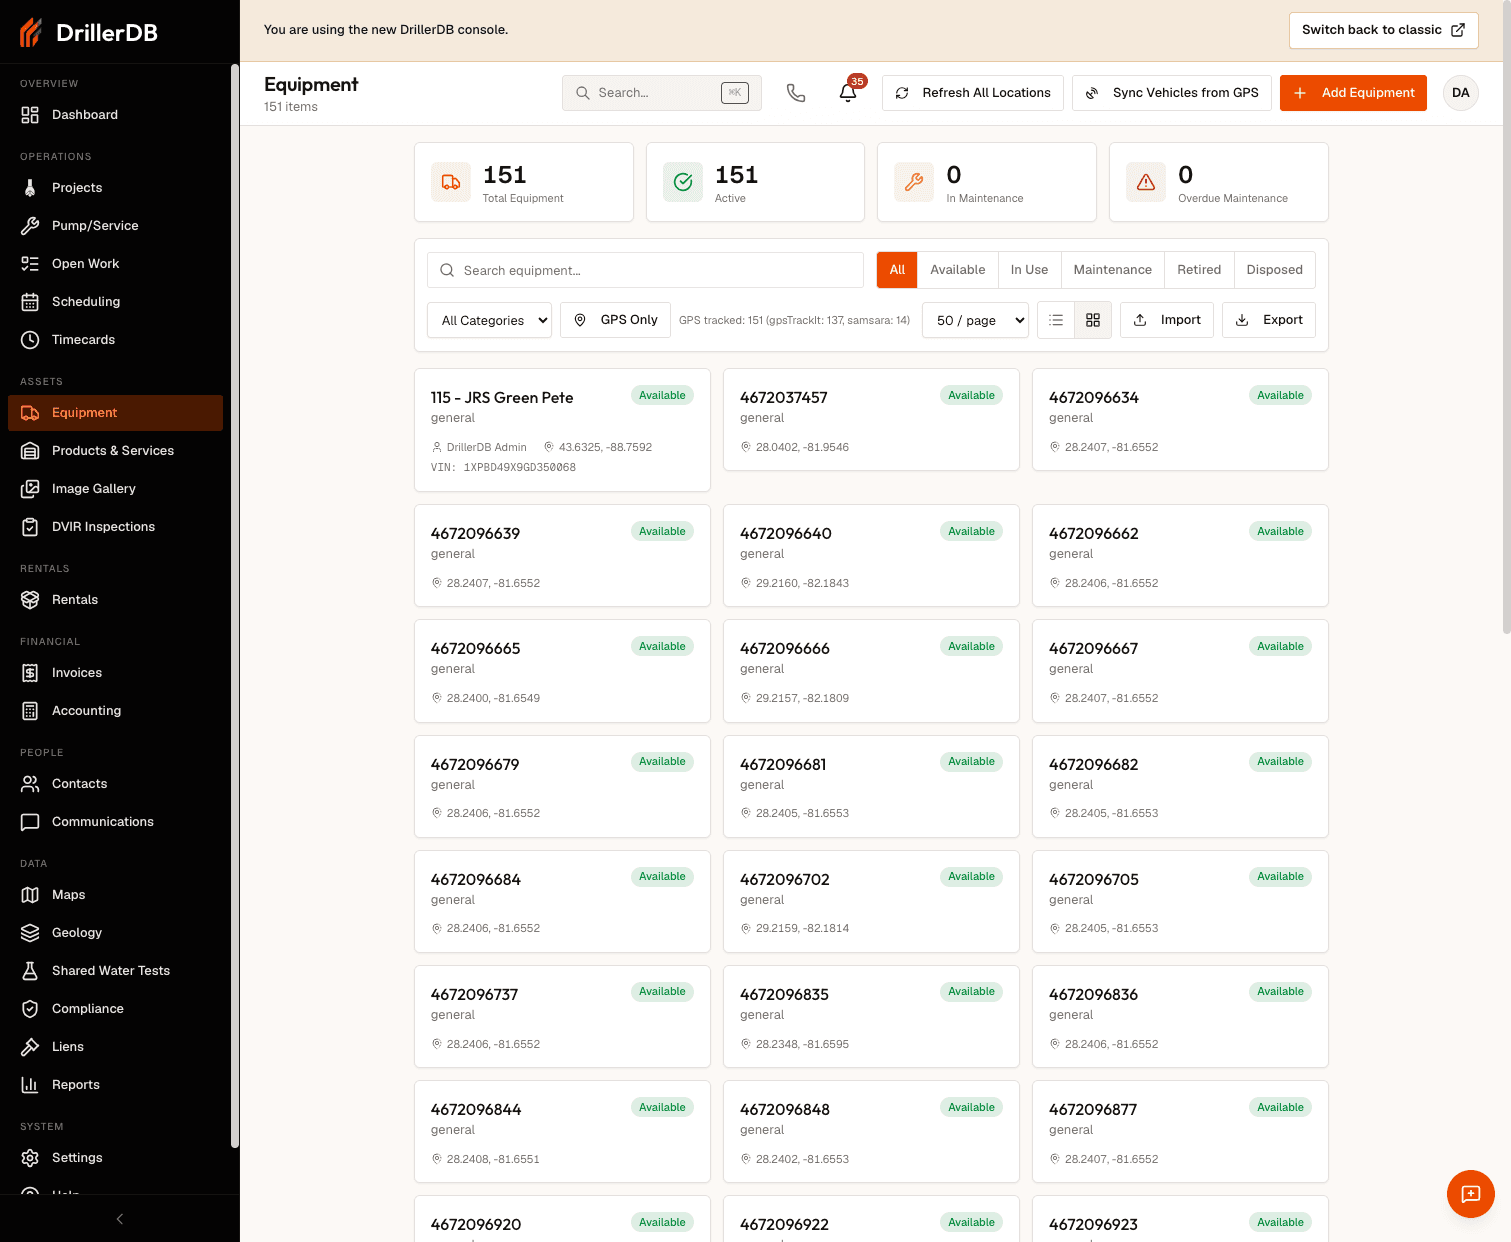Select Equipment in the sidebar
Screen dimensions: 1511x1242
pyautogui.click(x=115, y=413)
